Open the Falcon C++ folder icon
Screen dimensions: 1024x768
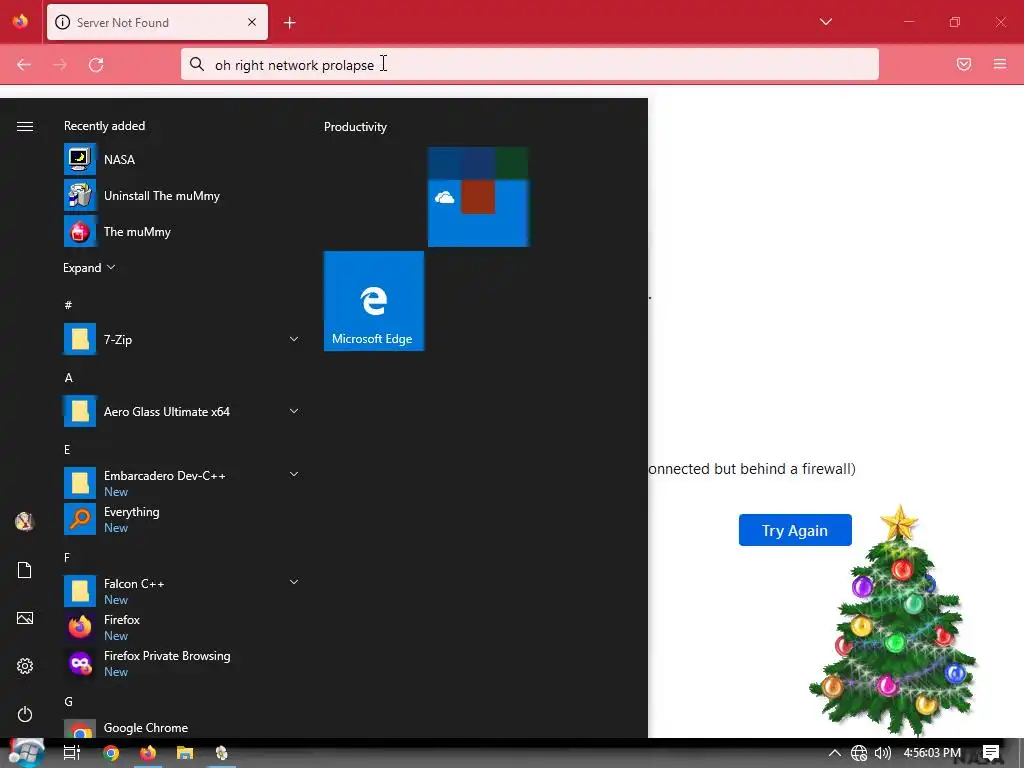pyautogui.click(x=80, y=591)
